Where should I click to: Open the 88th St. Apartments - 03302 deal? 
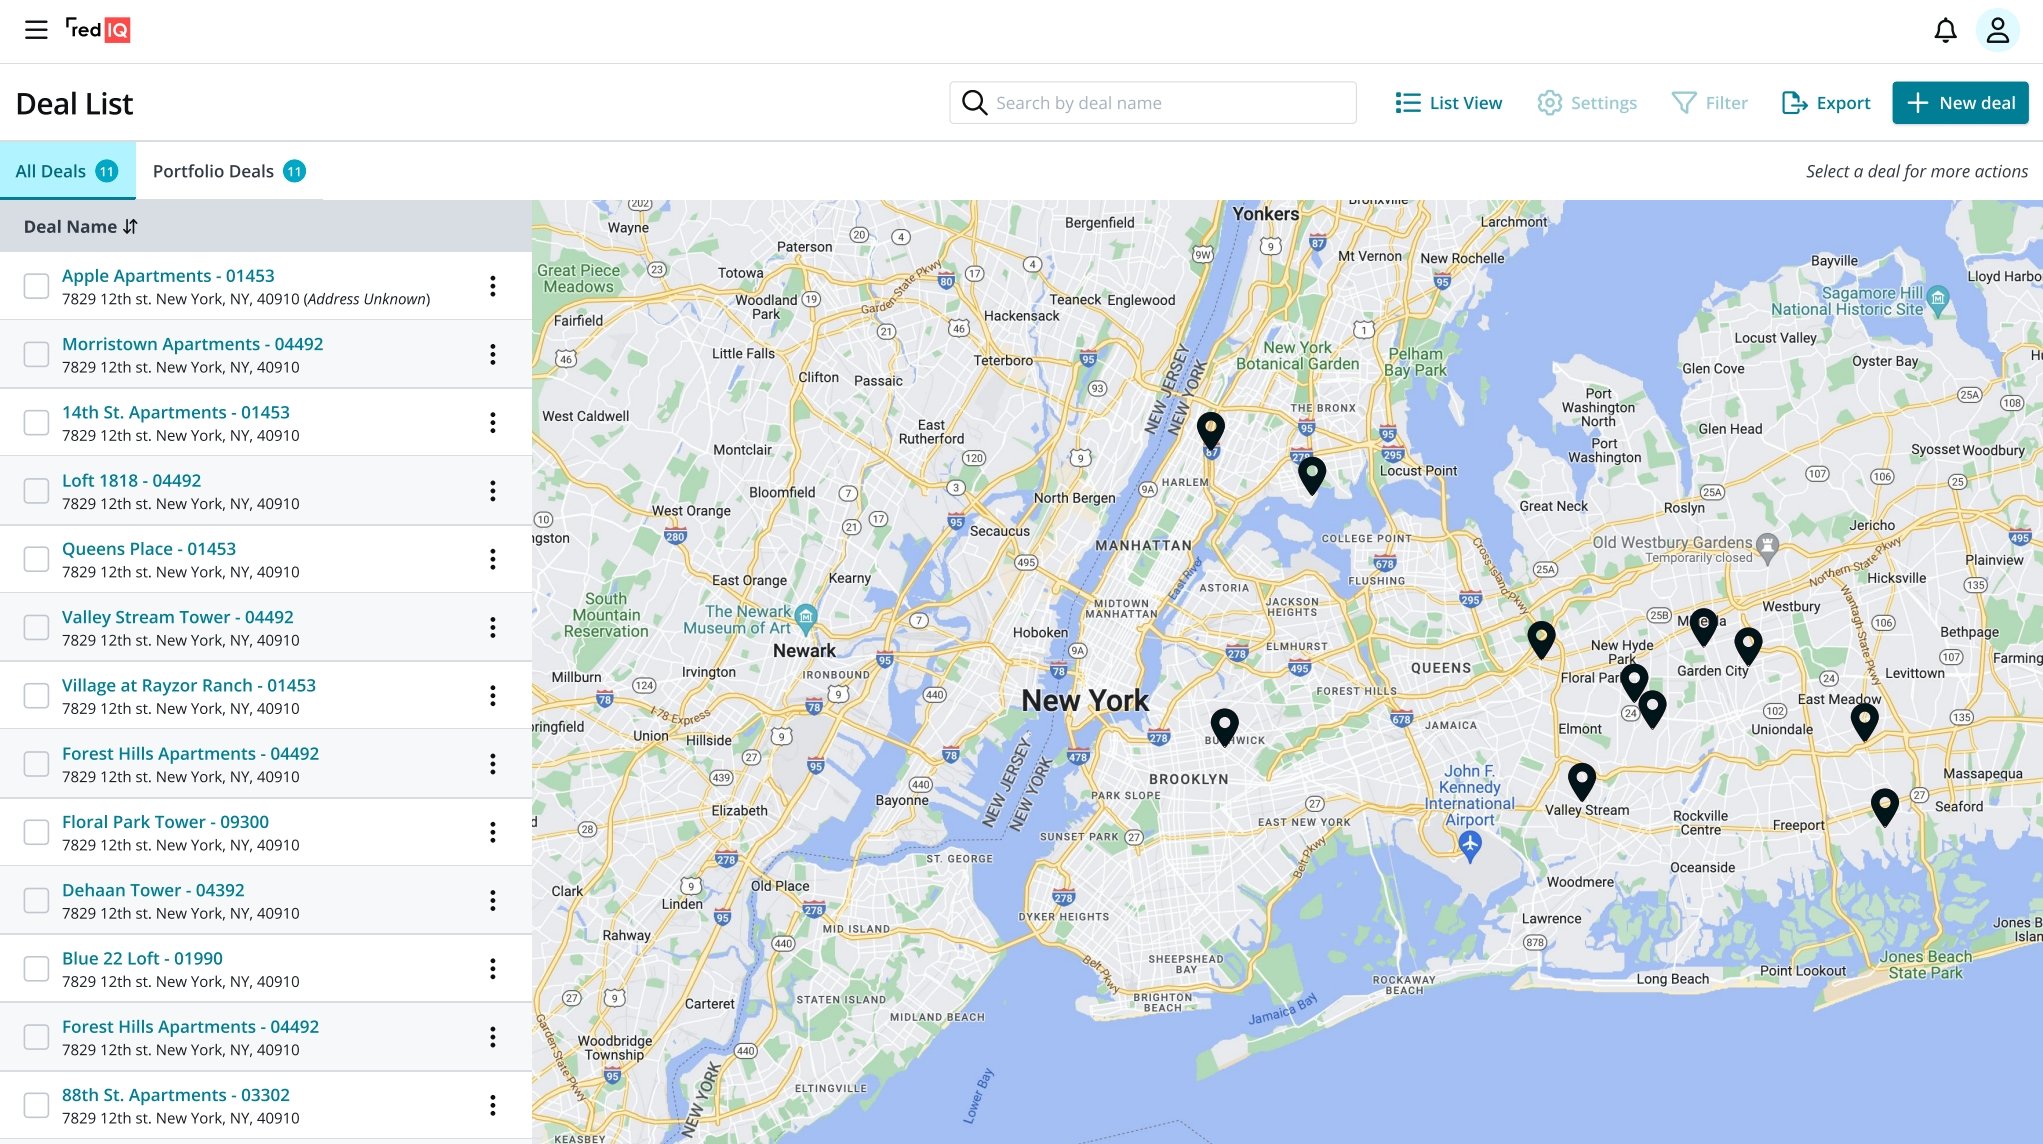click(x=176, y=1095)
